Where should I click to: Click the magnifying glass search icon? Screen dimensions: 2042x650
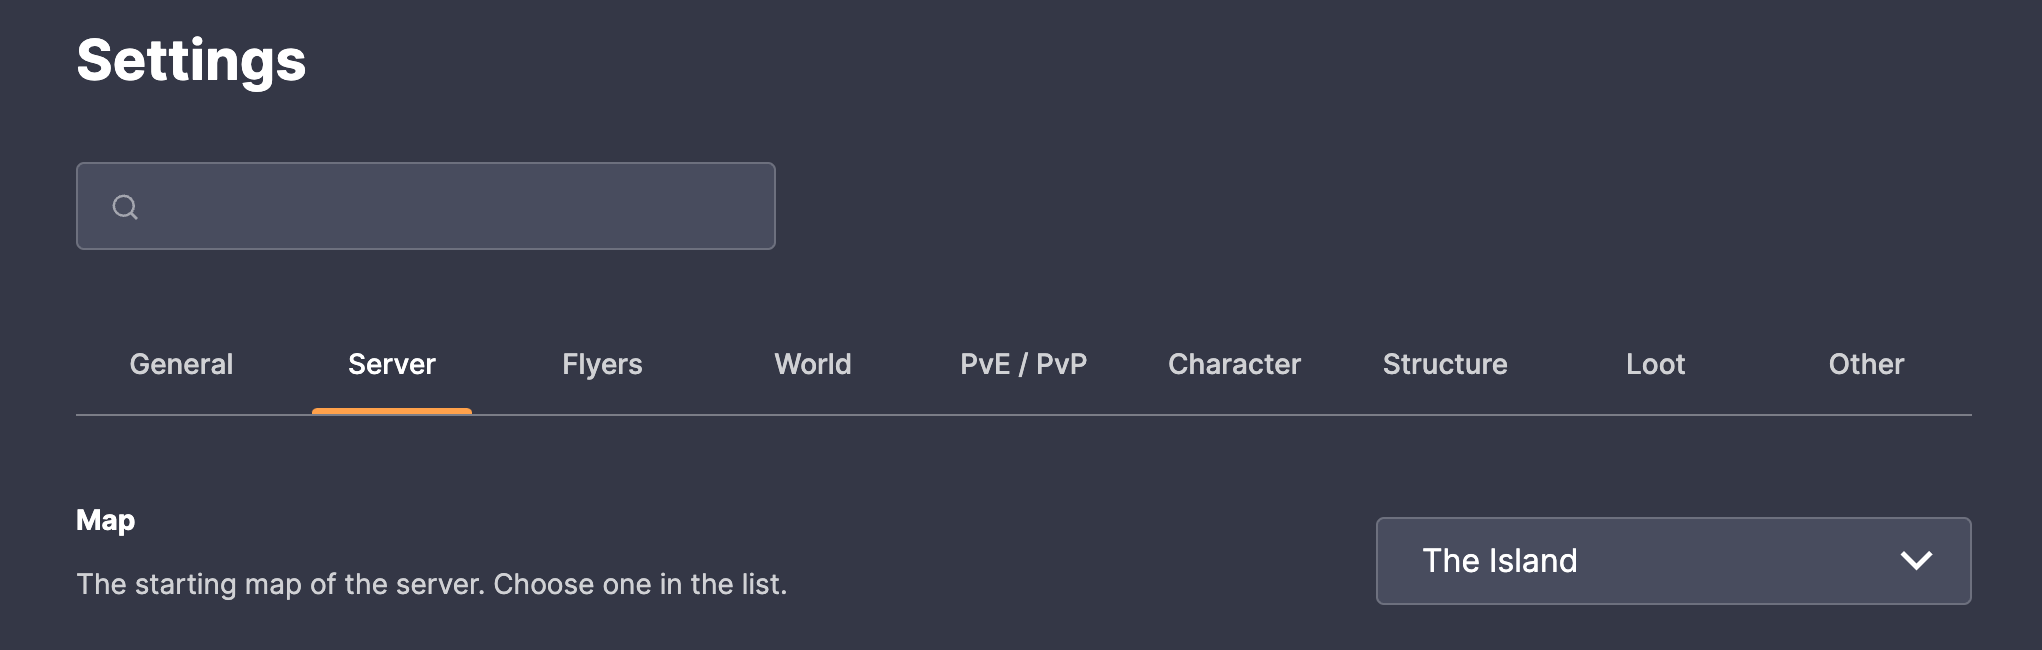pos(125,207)
